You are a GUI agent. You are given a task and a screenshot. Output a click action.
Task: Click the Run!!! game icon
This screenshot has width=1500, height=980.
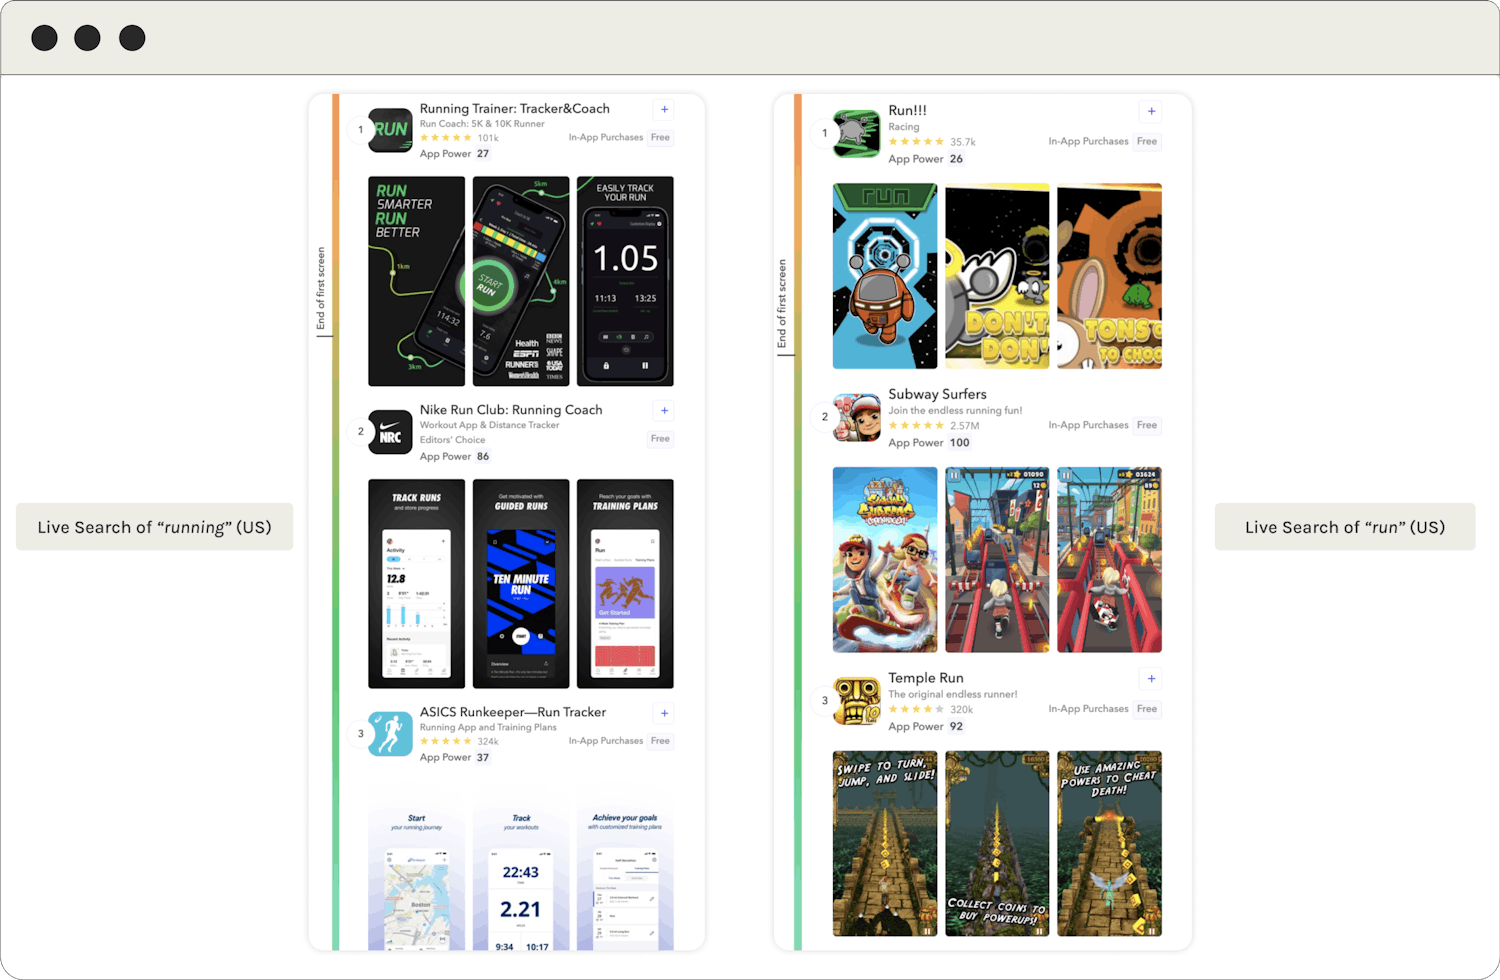pos(857,133)
